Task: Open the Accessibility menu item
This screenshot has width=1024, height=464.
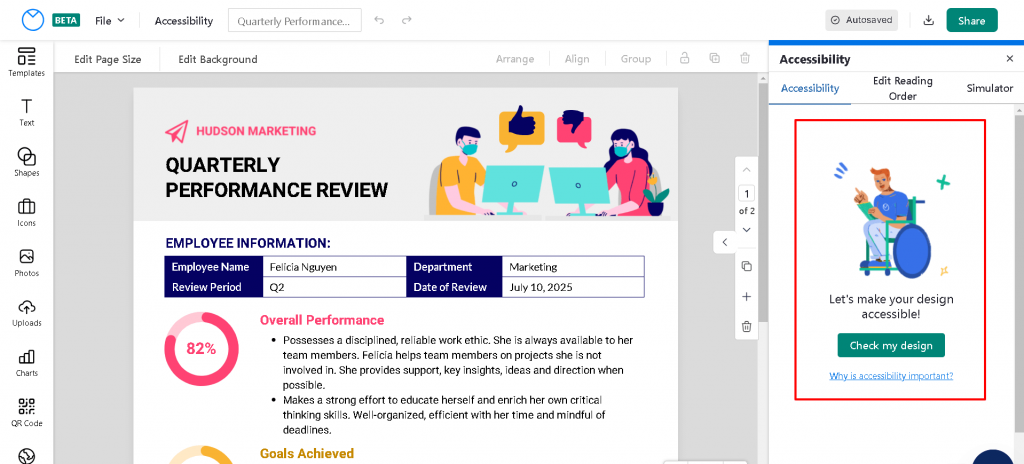Action: [x=184, y=20]
